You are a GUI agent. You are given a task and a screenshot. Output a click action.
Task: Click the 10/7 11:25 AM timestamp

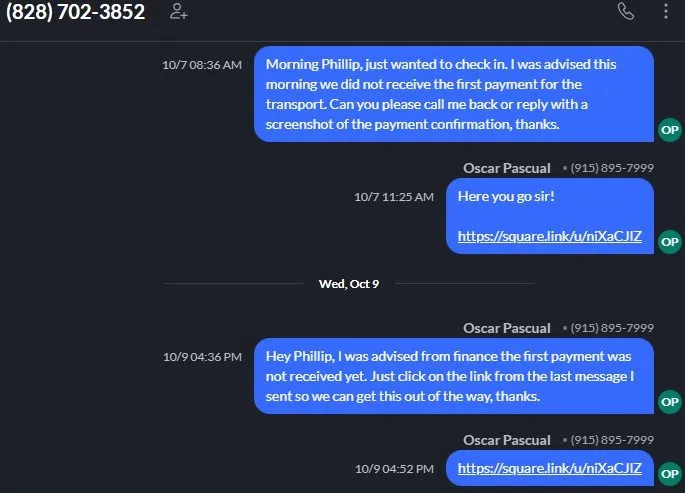coord(394,197)
